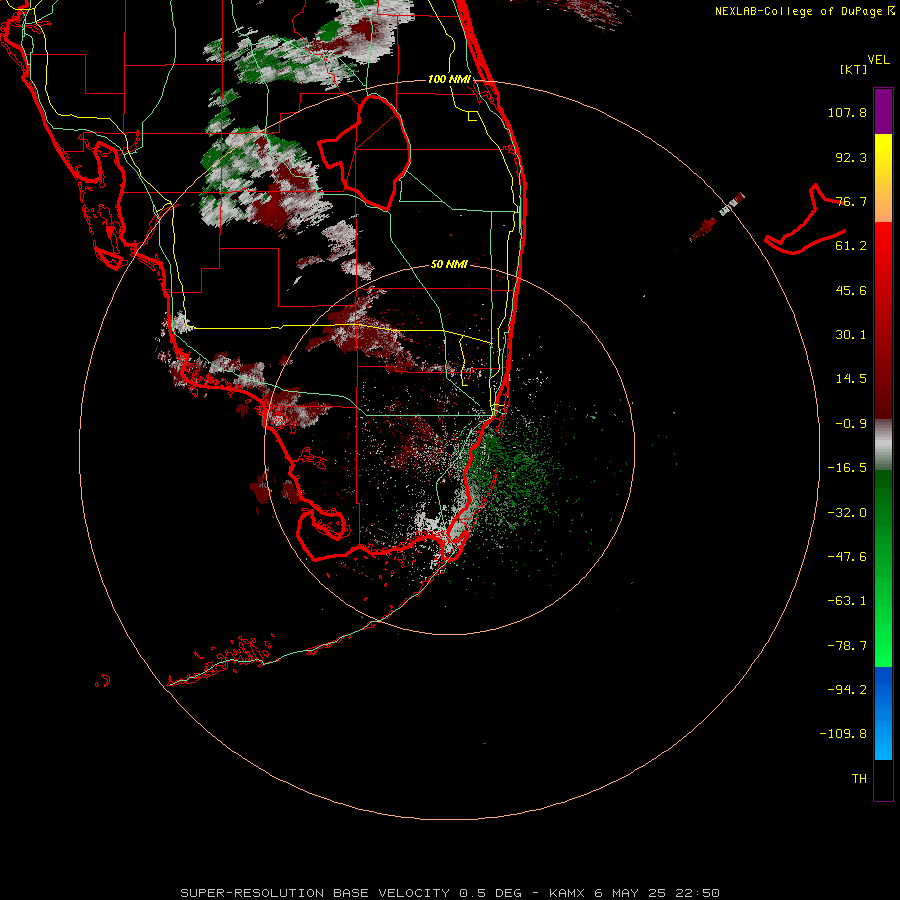Click the 14.5 velocity scale value

click(851, 379)
